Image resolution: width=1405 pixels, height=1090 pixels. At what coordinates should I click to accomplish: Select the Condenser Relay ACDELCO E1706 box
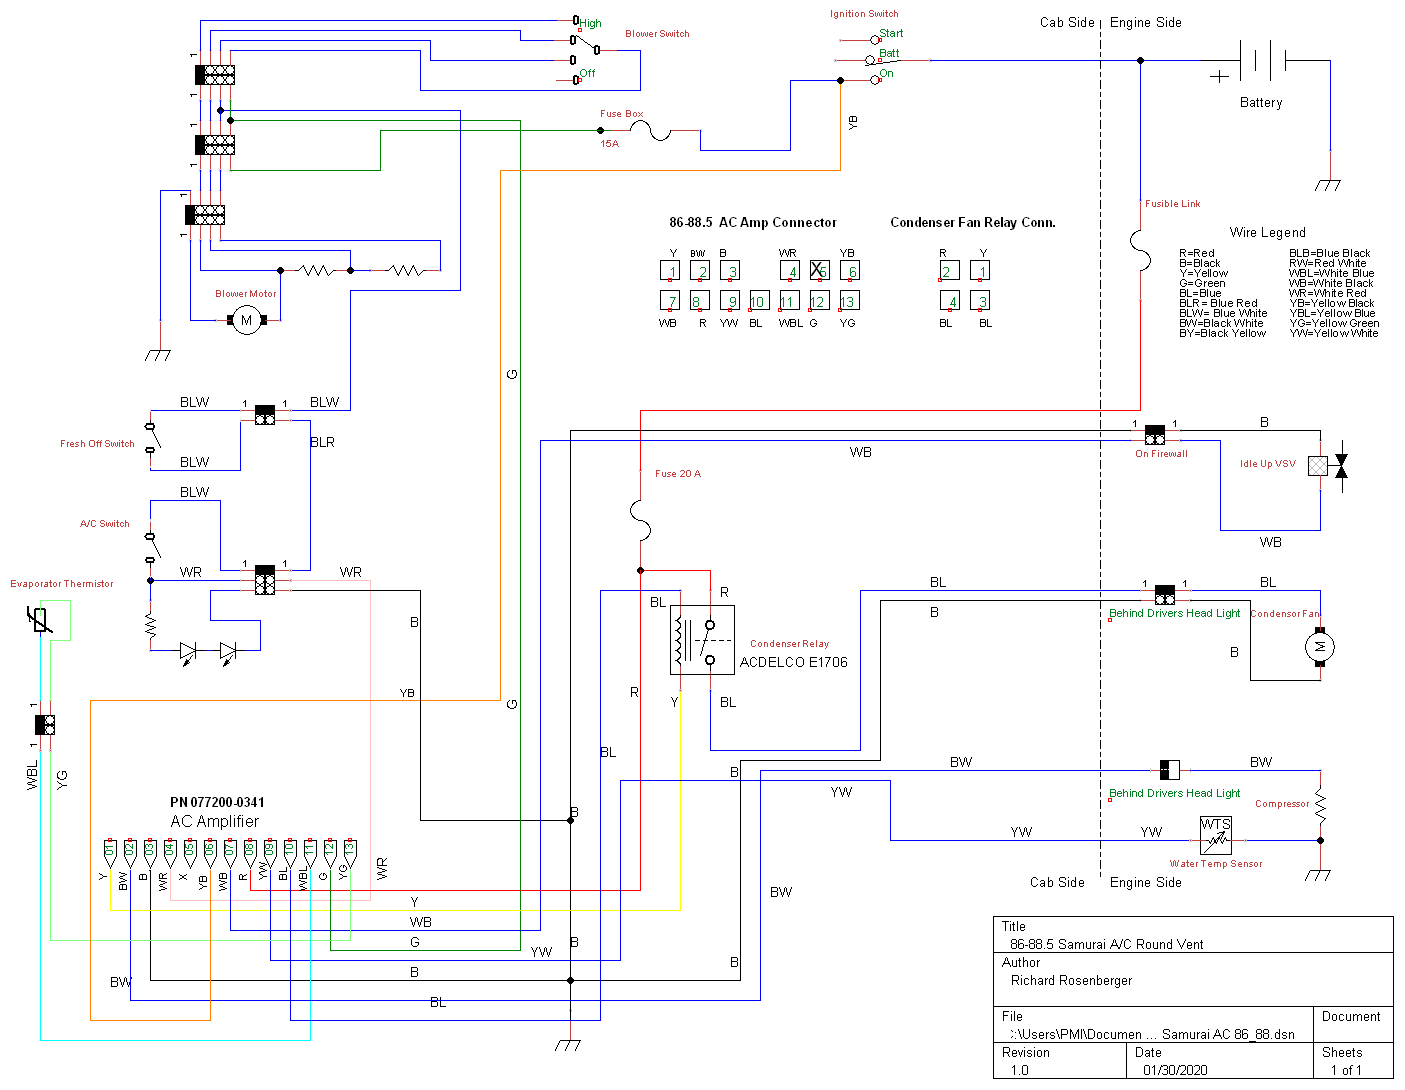pos(702,639)
